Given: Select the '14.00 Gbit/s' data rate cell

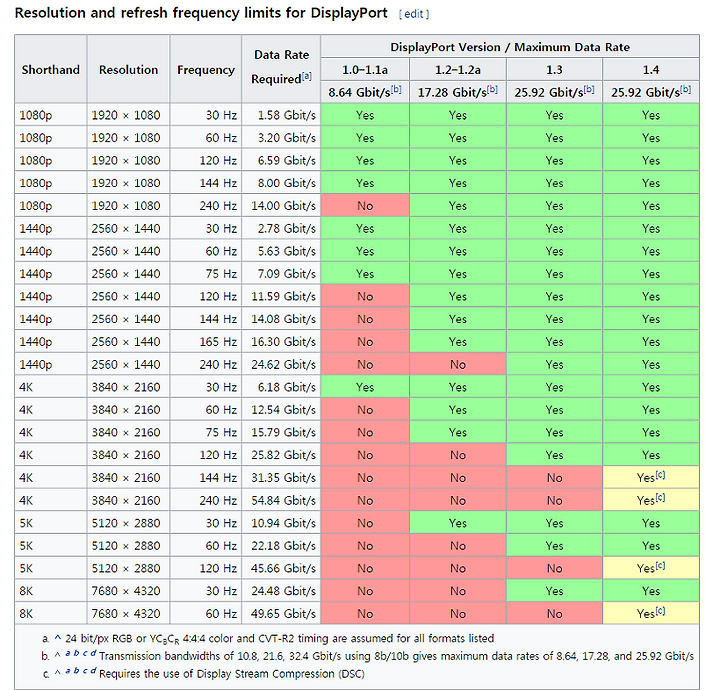Looking at the screenshot, I should pos(281,205).
